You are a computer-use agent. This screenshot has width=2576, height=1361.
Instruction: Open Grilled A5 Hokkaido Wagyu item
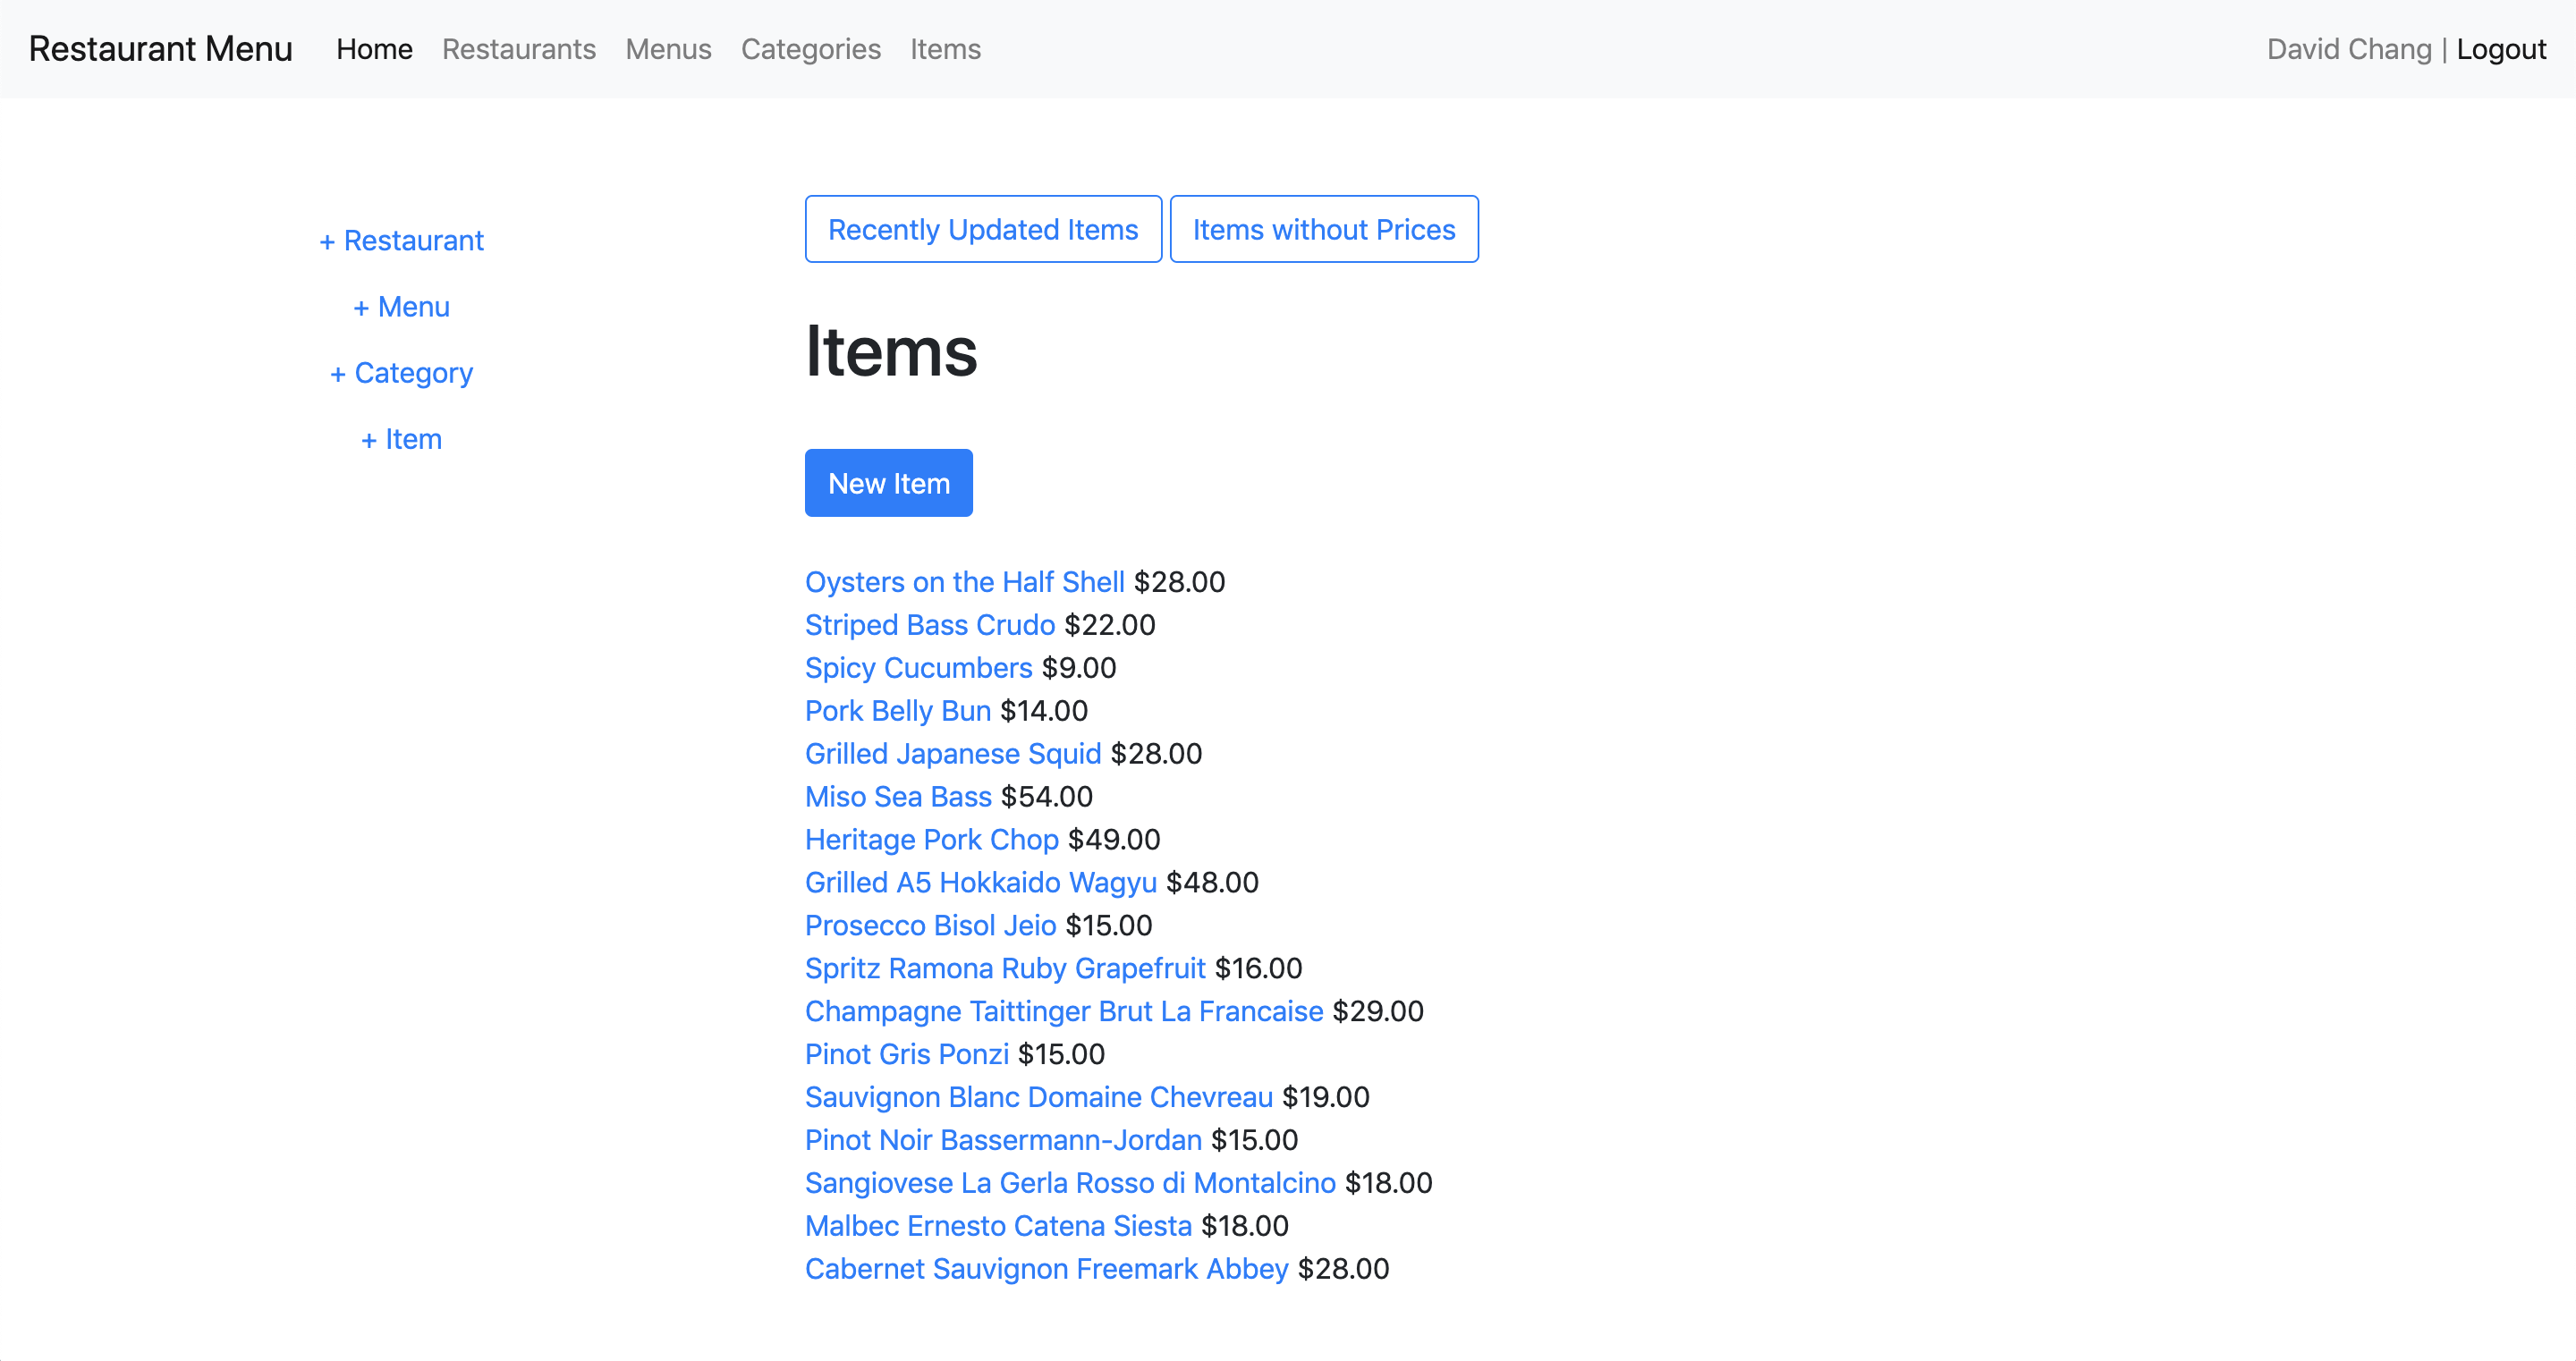(x=980, y=882)
